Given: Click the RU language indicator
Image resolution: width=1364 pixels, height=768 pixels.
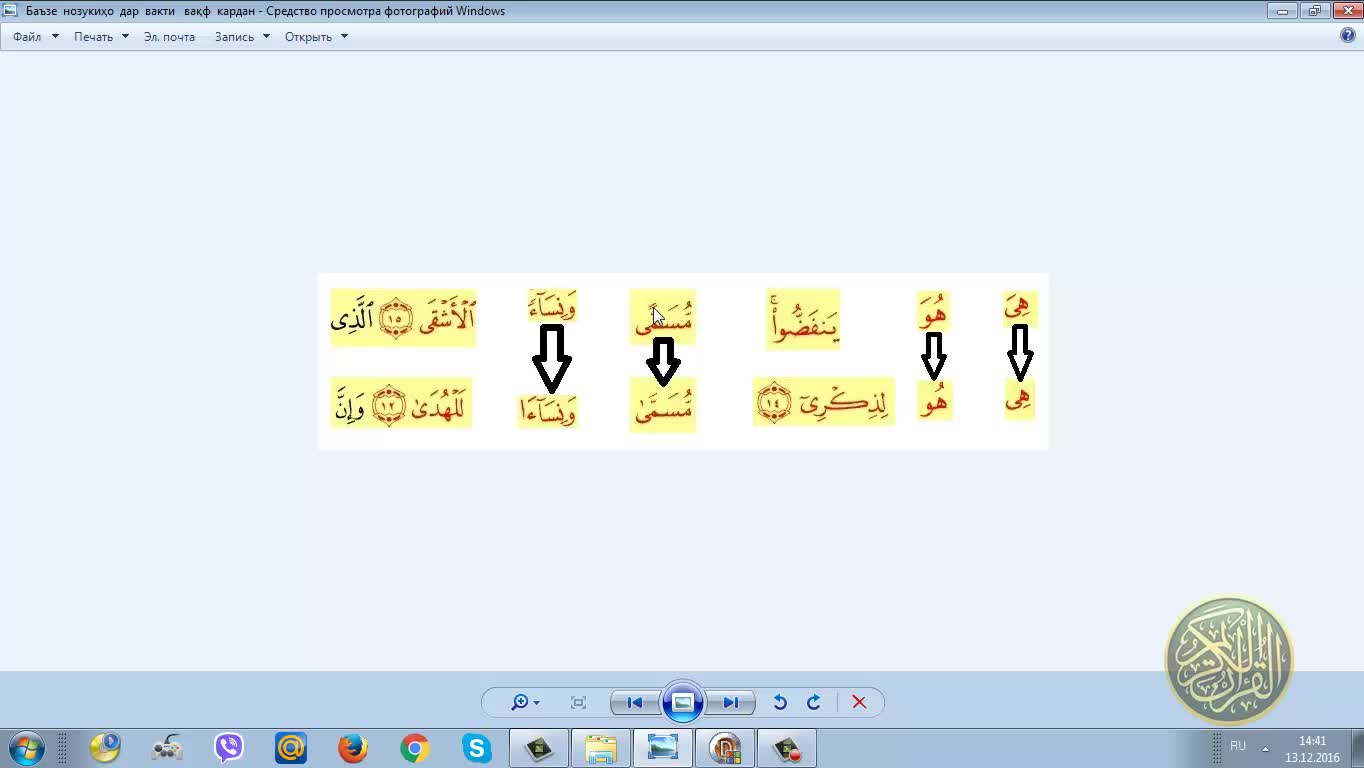Looking at the screenshot, I should [x=1238, y=747].
